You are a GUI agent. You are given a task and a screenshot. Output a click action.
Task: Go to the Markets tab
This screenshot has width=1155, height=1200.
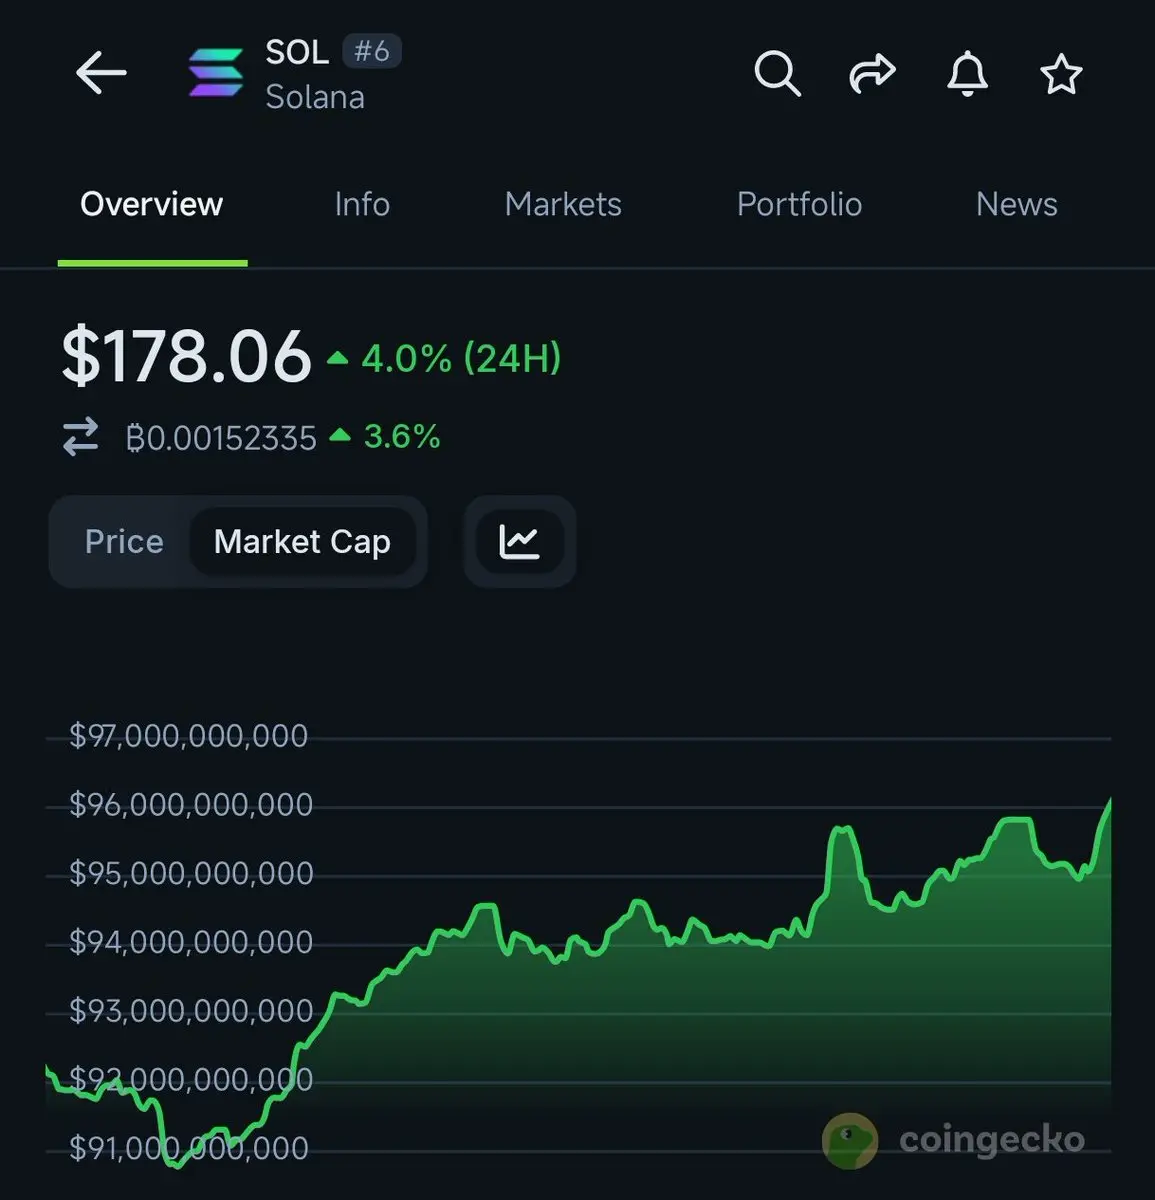pyautogui.click(x=563, y=205)
